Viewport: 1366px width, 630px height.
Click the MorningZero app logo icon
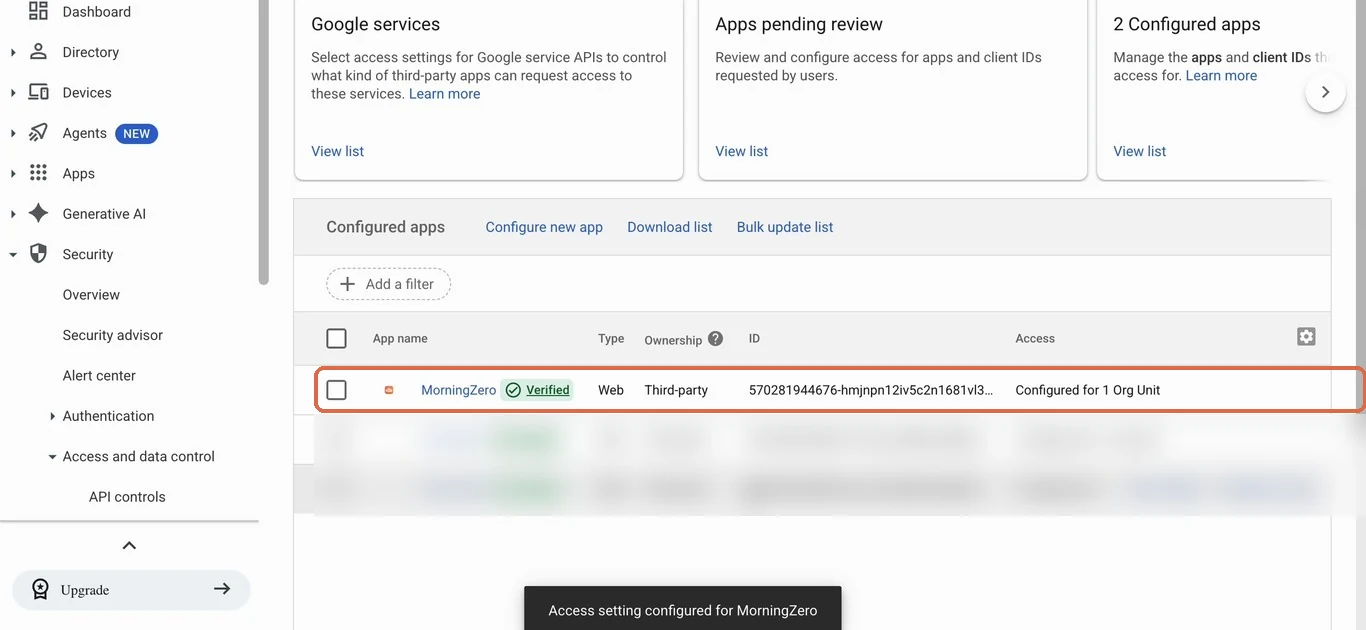[x=389, y=390]
